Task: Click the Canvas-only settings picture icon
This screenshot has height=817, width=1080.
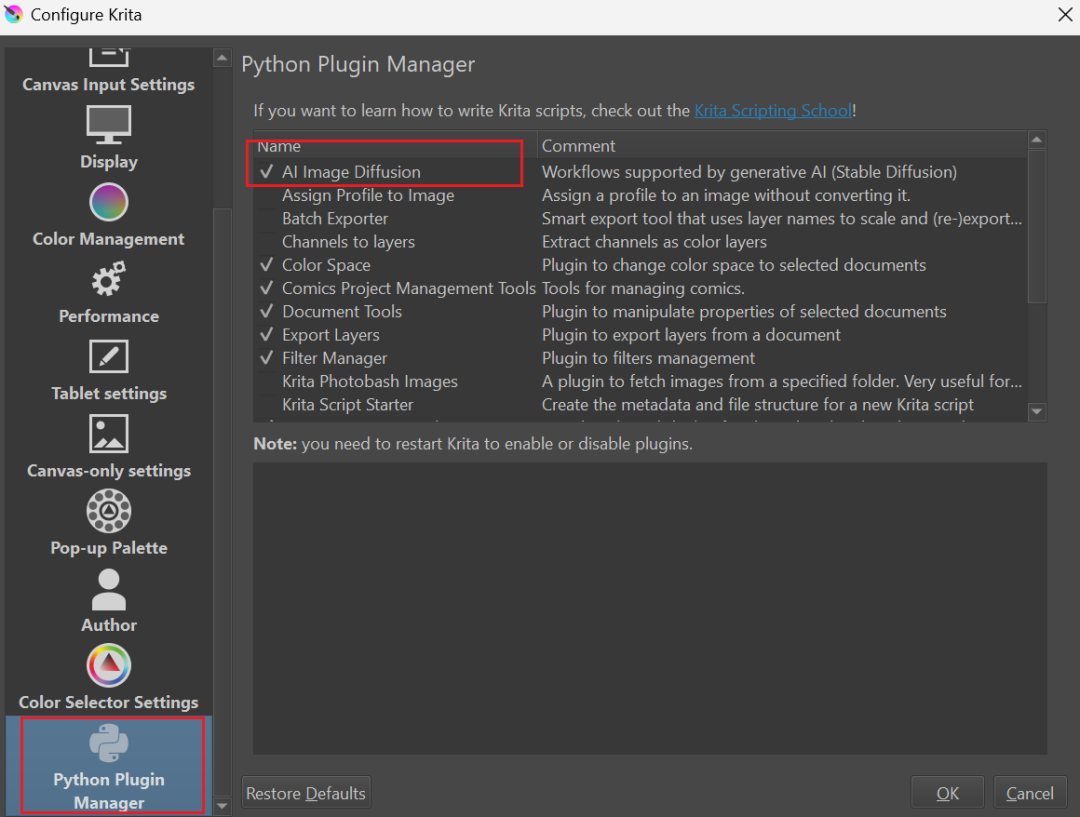Action: coord(109,434)
